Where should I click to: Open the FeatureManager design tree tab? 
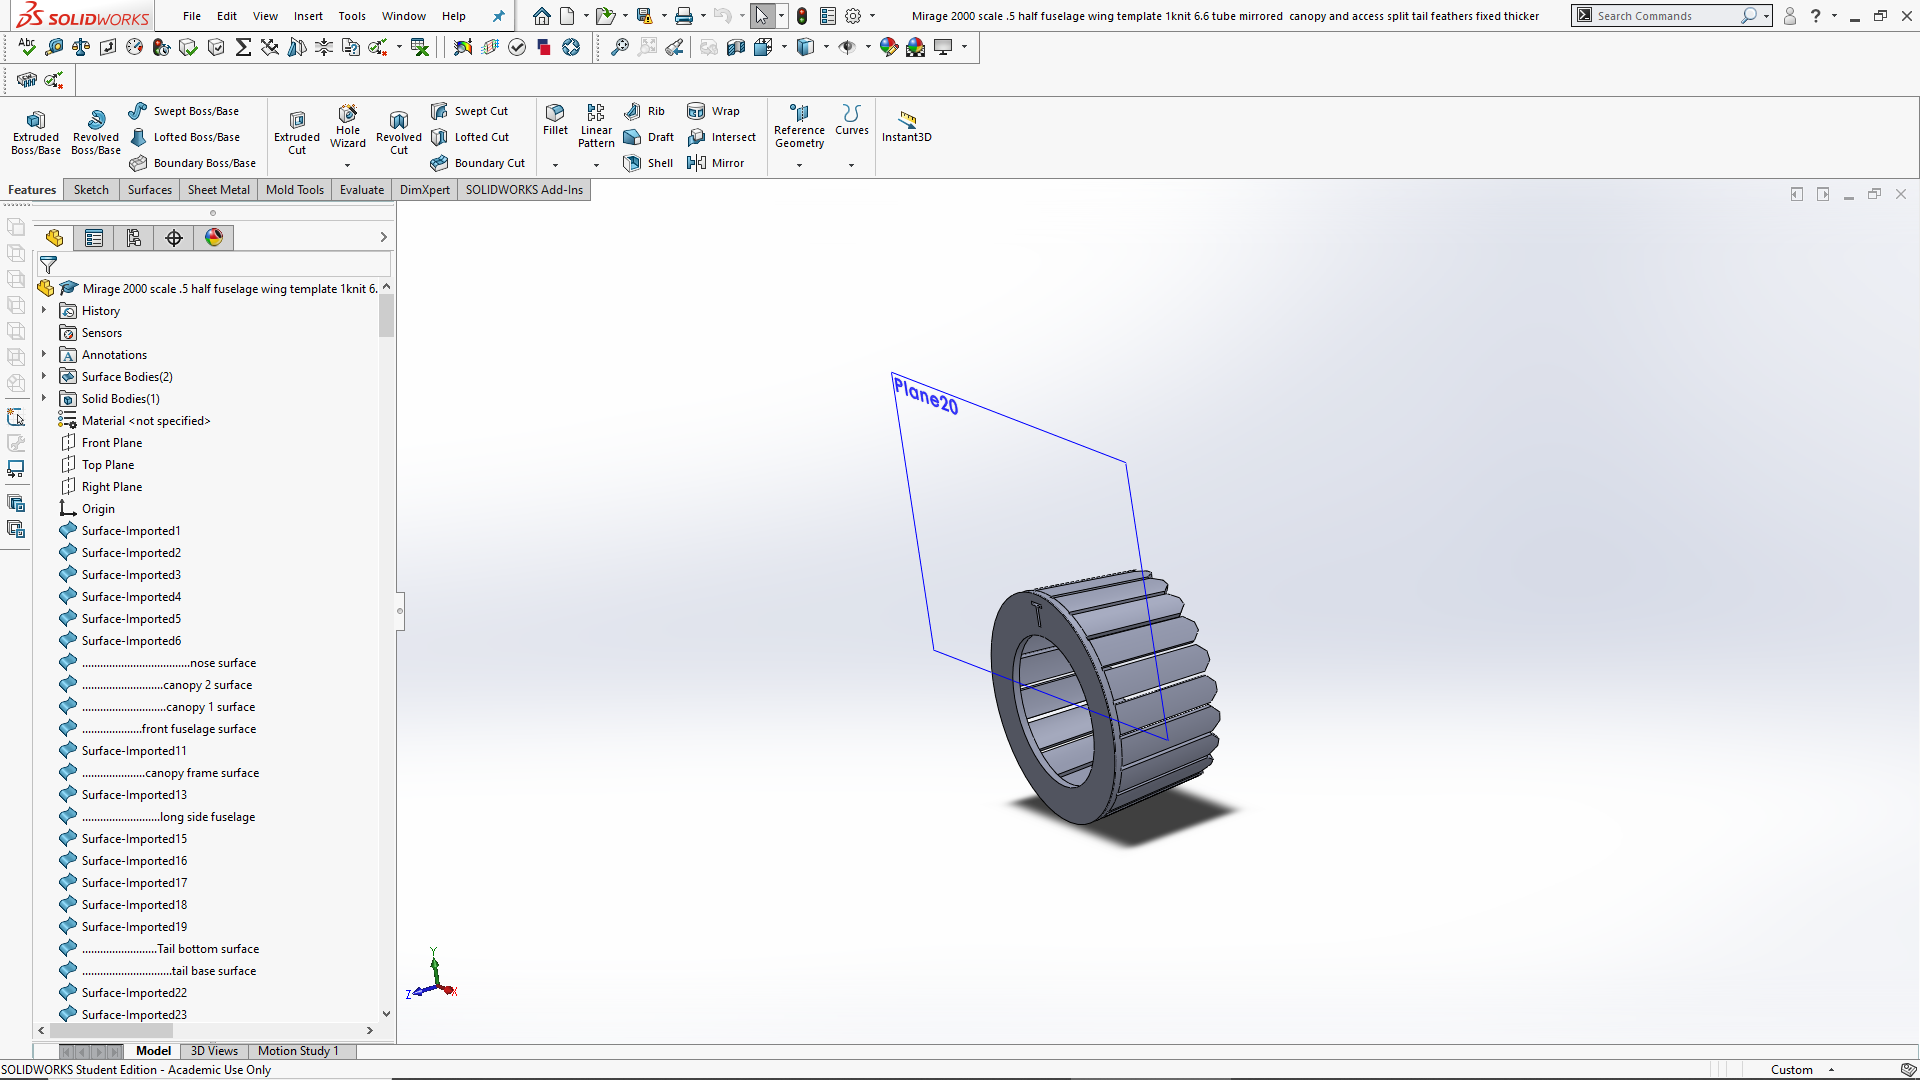[54, 237]
